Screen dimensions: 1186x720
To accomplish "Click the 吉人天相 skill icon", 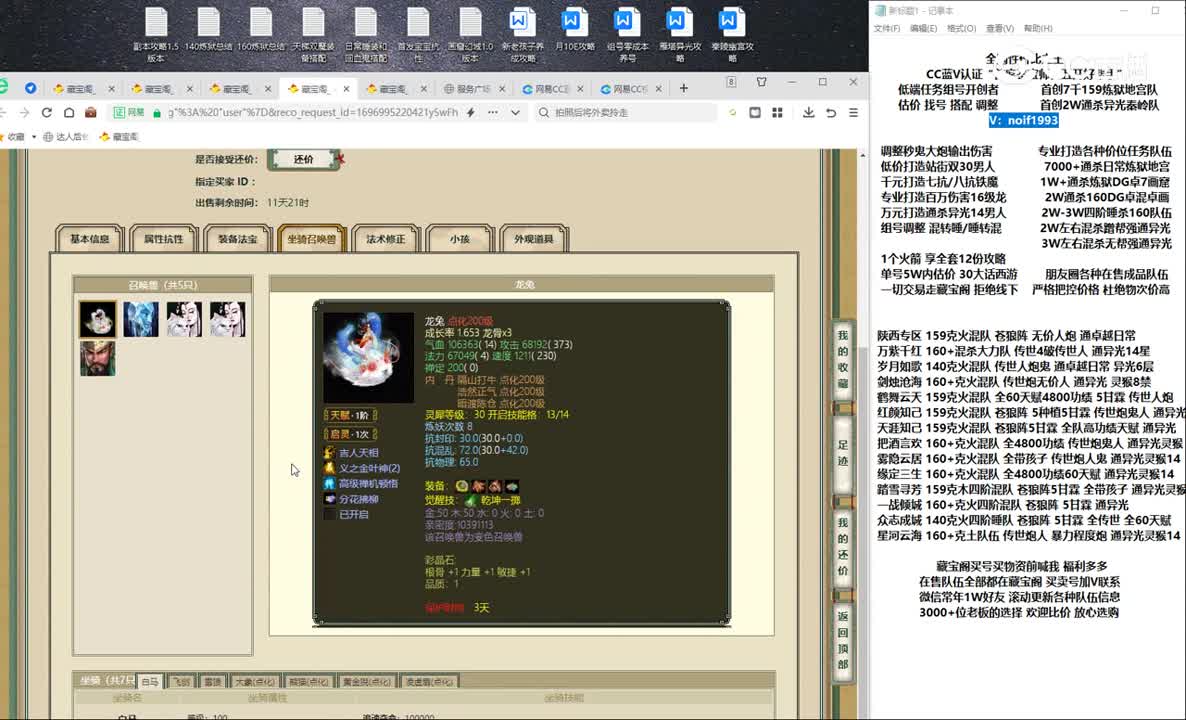I will coord(329,452).
